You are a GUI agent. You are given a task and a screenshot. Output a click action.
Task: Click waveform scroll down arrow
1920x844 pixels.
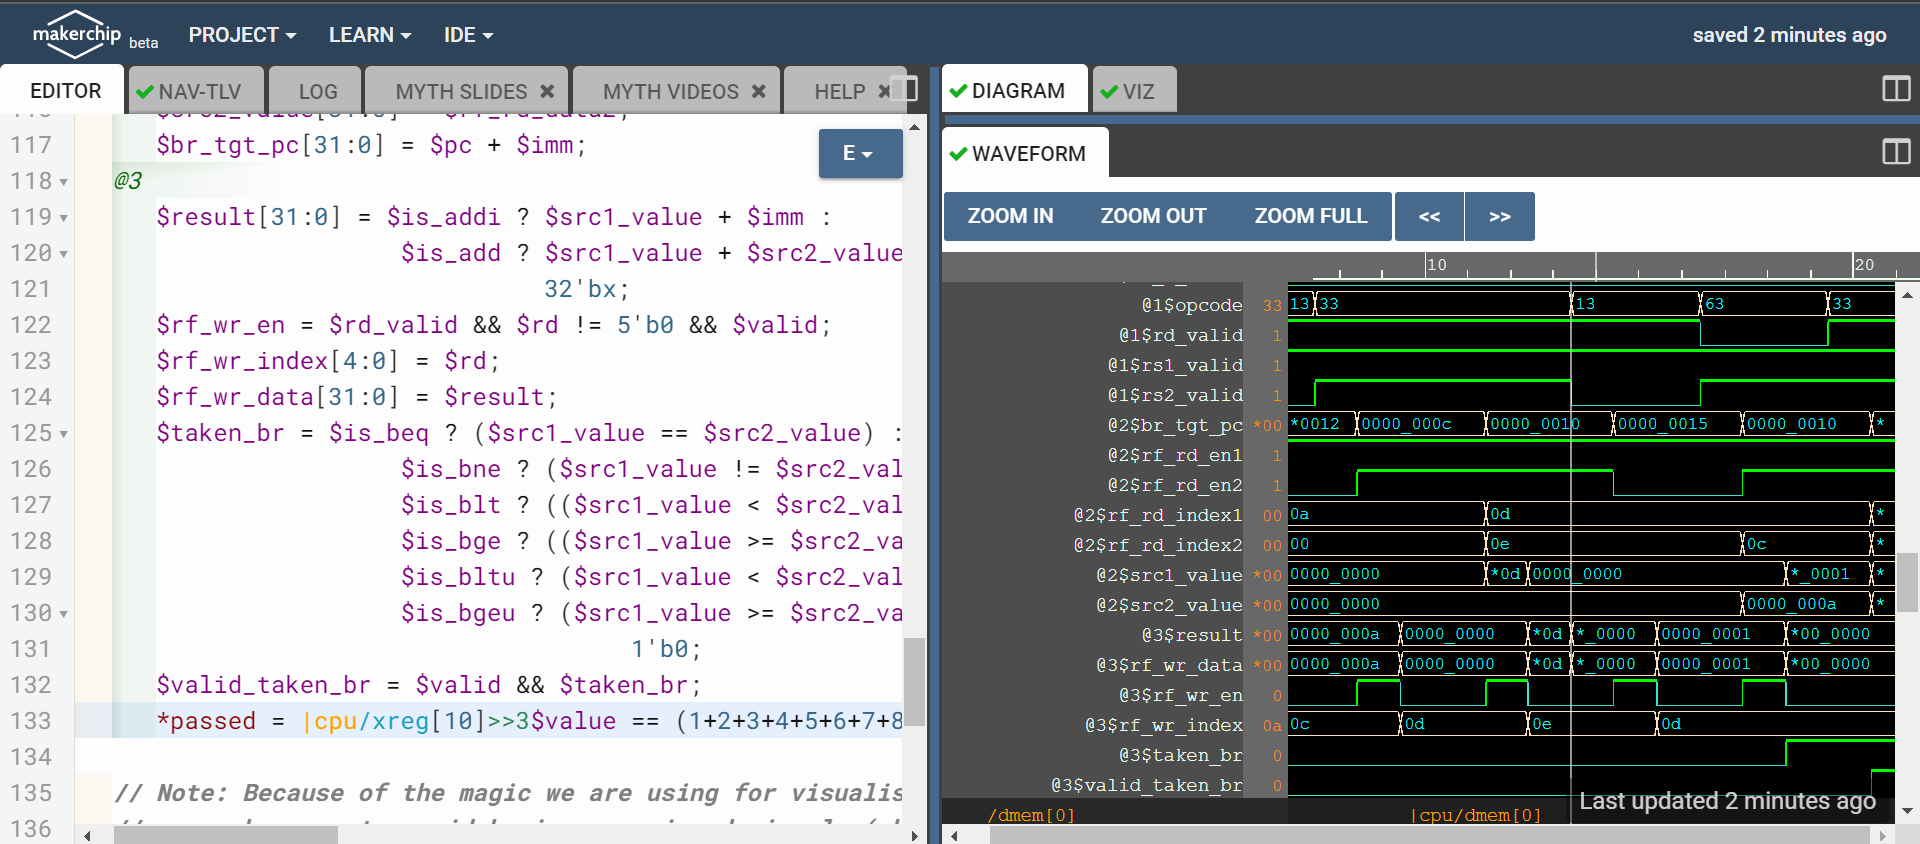tap(1907, 811)
